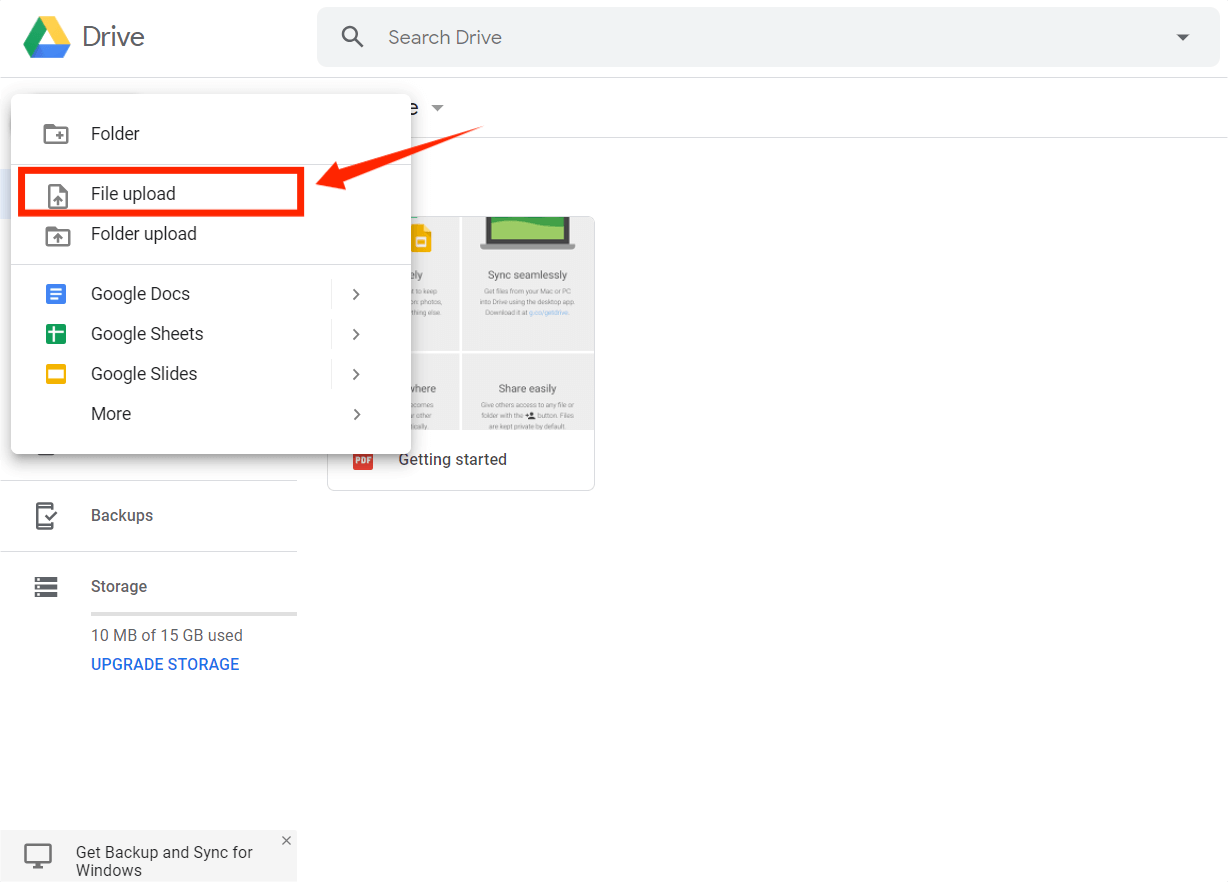Expand the Google Slides submenu arrow

(356, 374)
